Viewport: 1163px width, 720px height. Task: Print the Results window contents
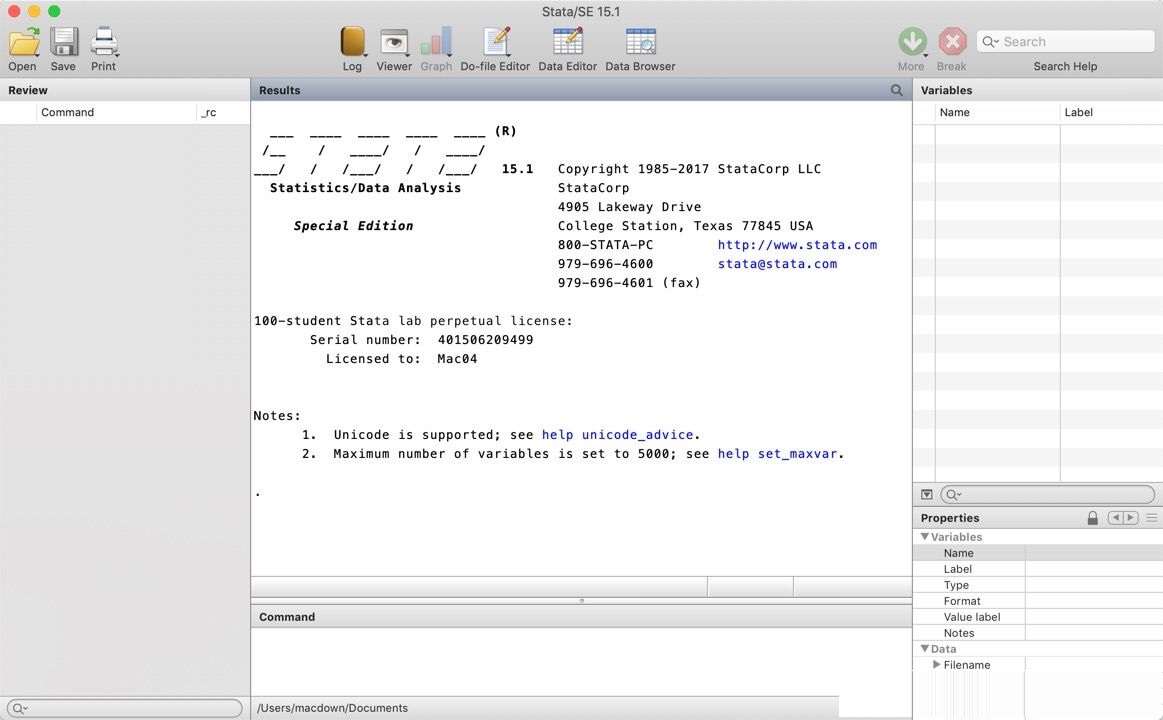tap(103, 40)
